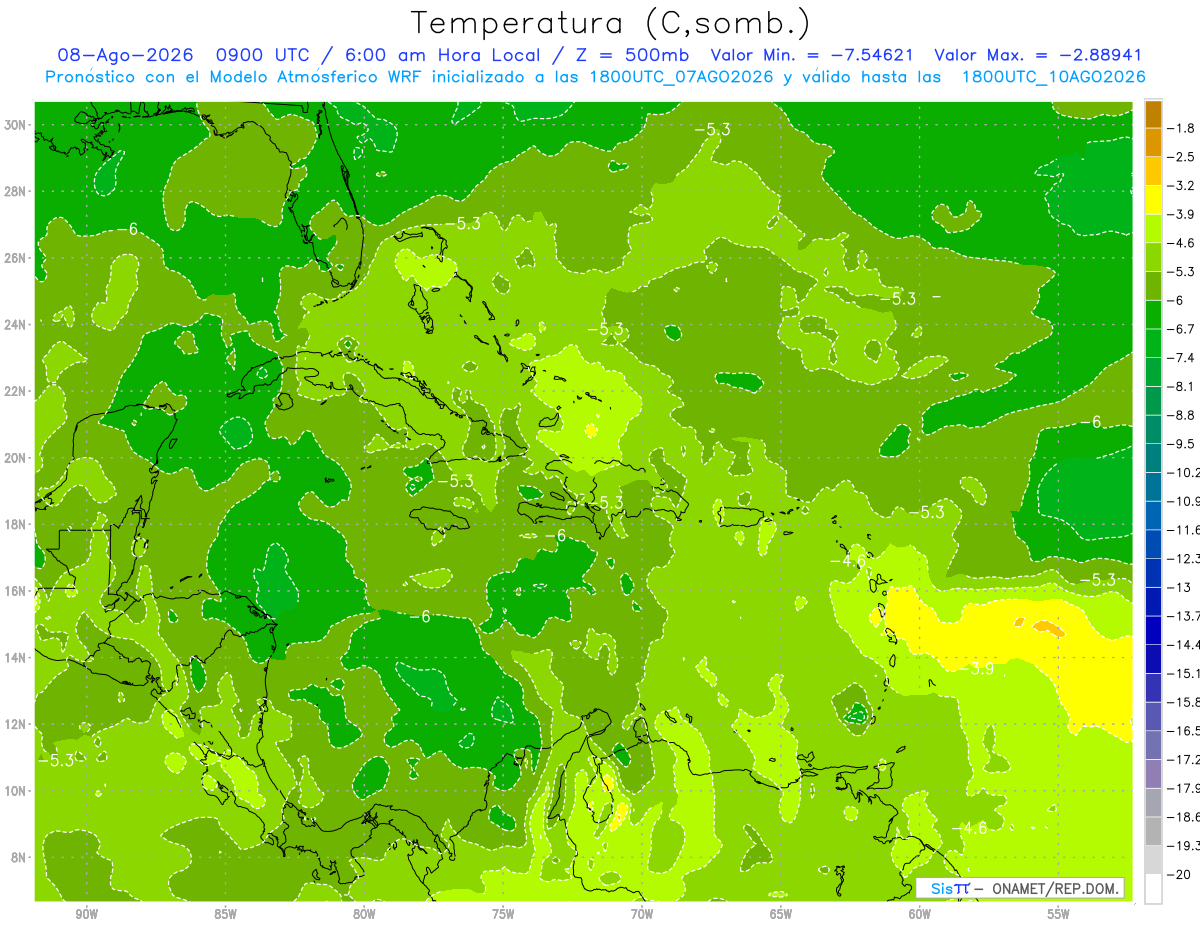This screenshot has width=1200, height=927.
Task: Select the yellow swatch between -3.2 and -3.9
Action: [x=1153, y=200]
